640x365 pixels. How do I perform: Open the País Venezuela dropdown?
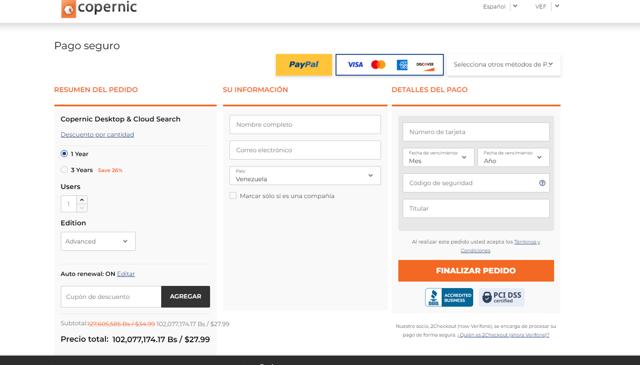point(305,176)
